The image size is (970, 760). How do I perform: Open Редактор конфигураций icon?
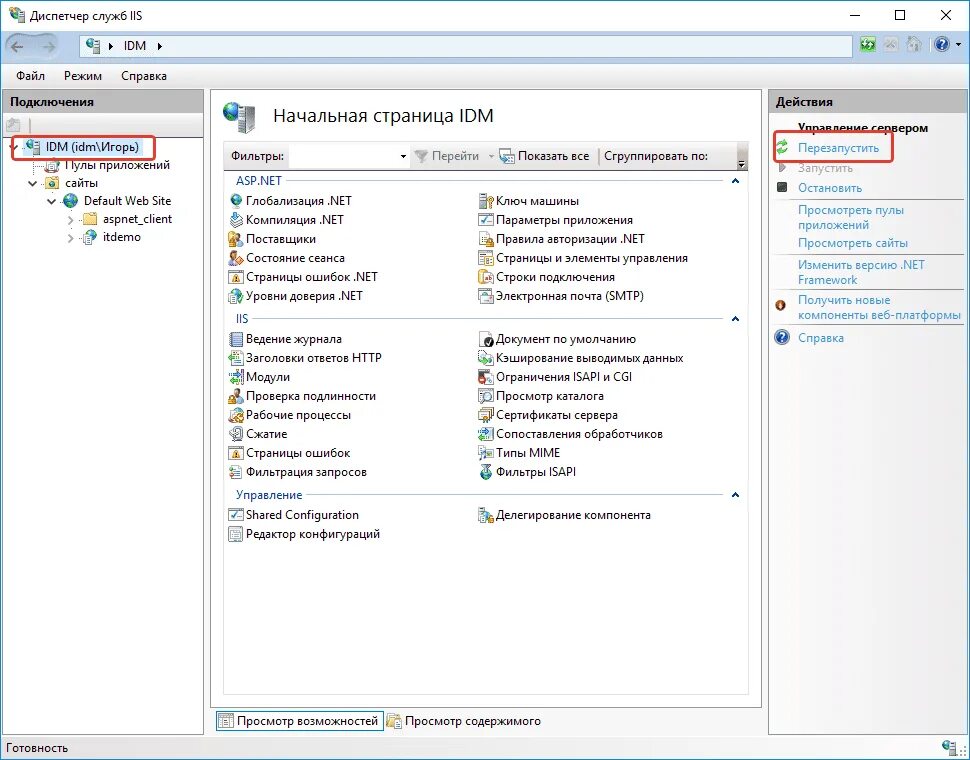(236, 534)
